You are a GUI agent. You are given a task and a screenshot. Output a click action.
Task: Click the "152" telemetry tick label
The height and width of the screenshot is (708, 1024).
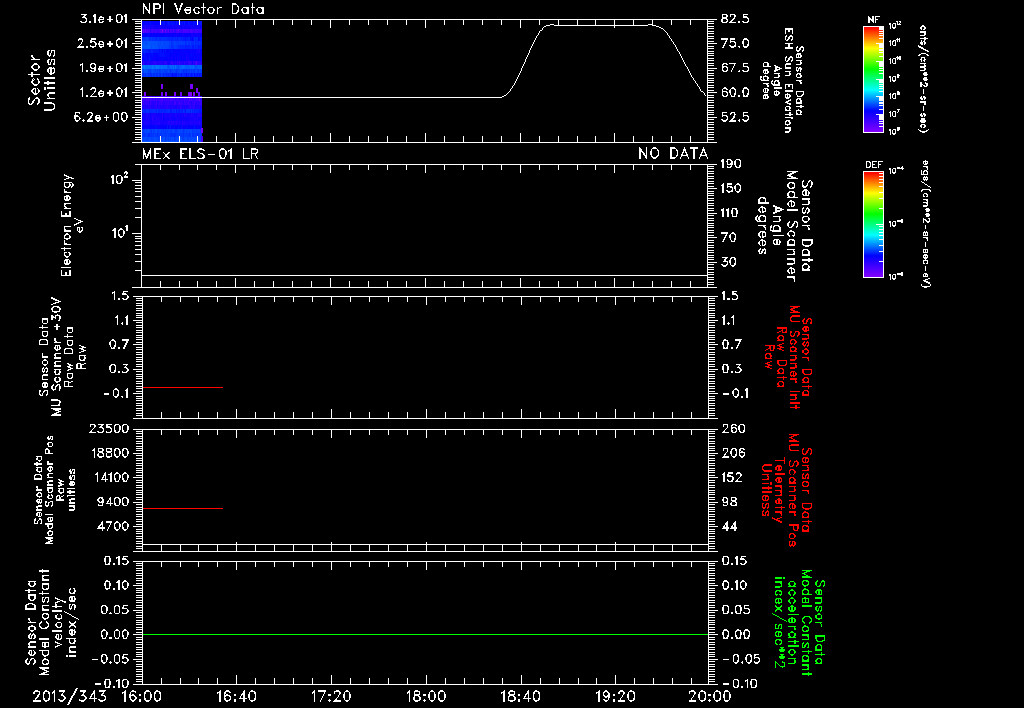click(x=733, y=477)
